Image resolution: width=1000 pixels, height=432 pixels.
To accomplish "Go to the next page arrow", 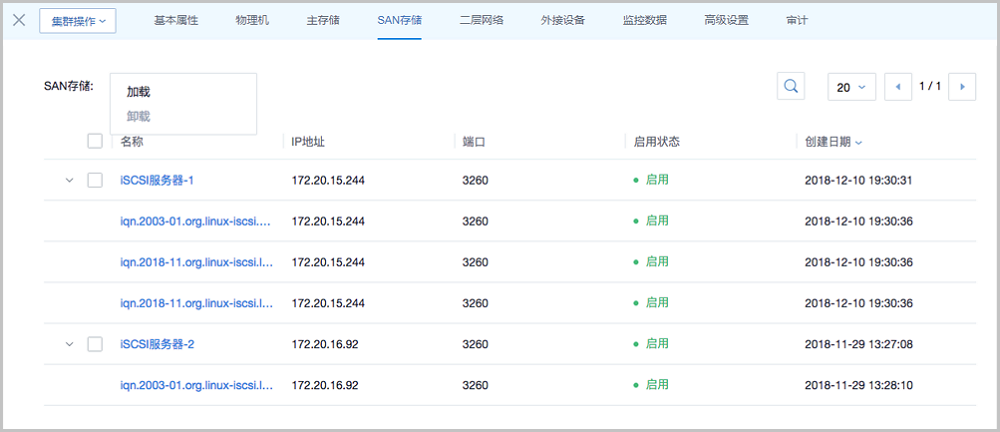I will (962, 87).
